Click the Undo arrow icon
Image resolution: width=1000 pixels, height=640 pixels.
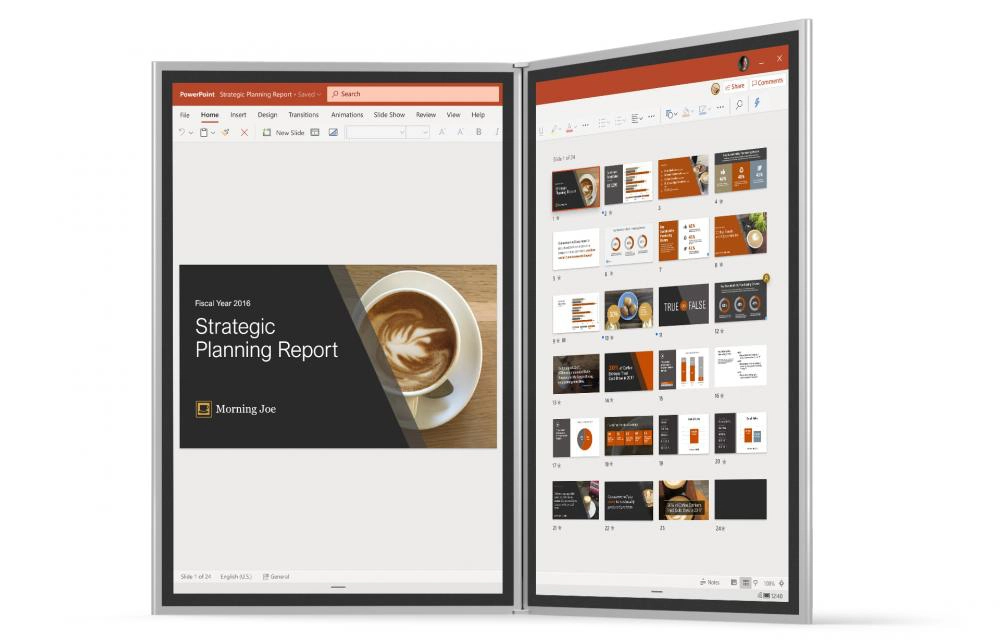tap(182, 132)
